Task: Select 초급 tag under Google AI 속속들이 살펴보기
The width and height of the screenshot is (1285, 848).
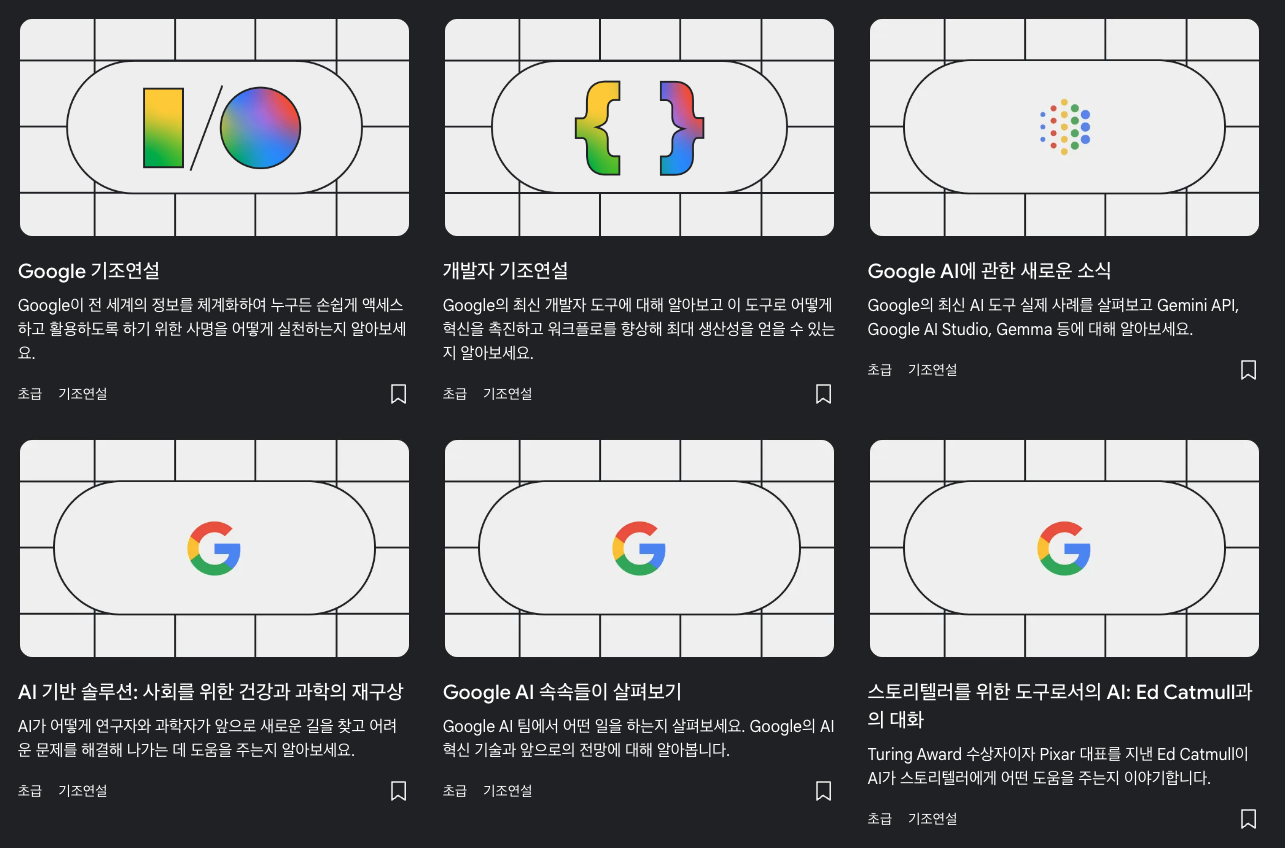Action: [455, 791]
